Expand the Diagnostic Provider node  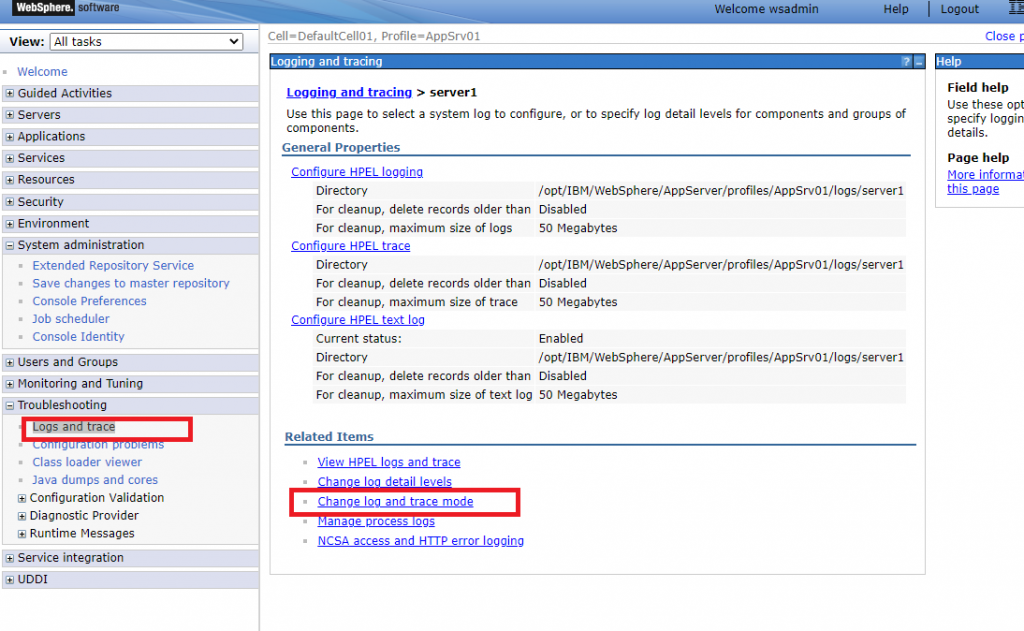tap(22, 516)
